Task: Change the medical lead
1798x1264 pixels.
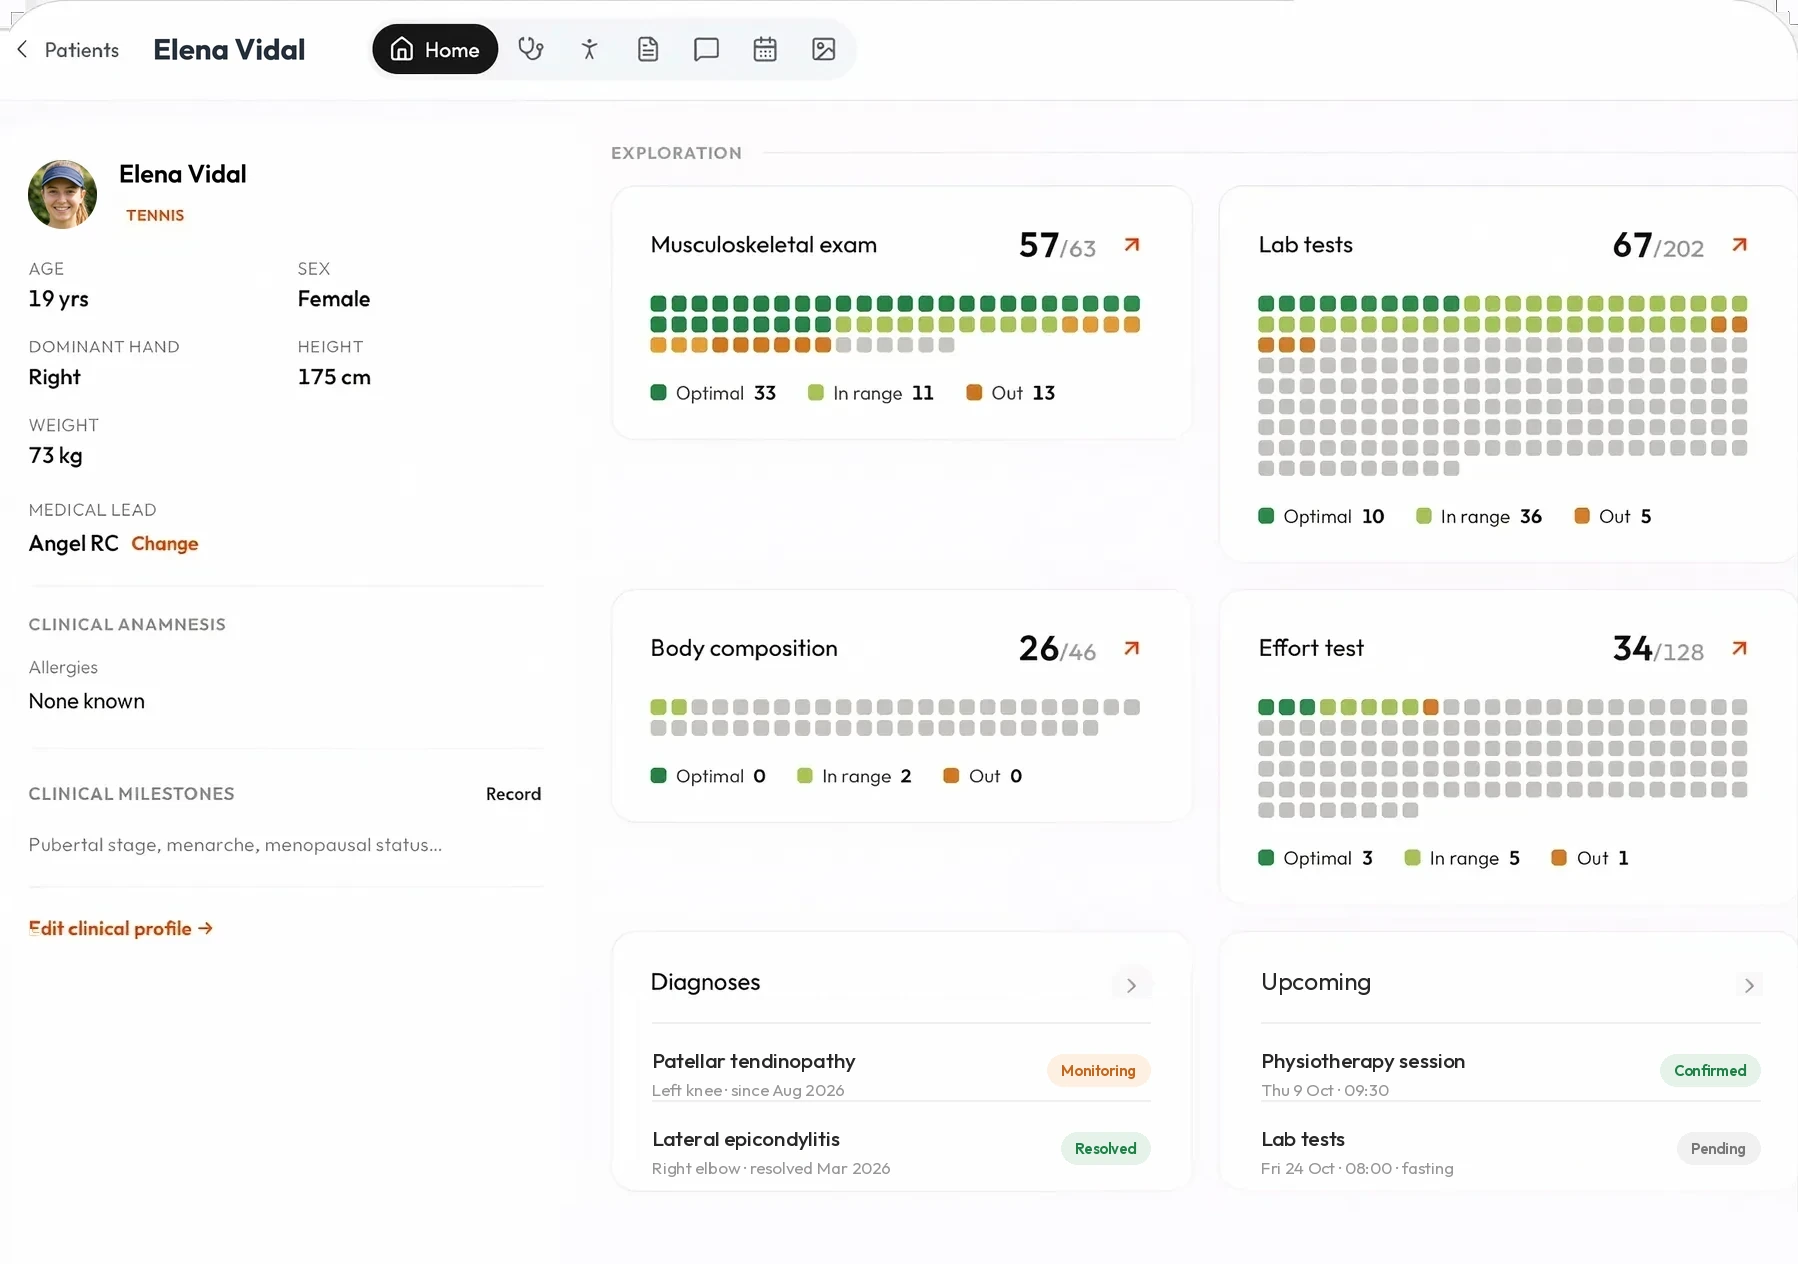Action: pyautogui.click(x=165, y=543)
